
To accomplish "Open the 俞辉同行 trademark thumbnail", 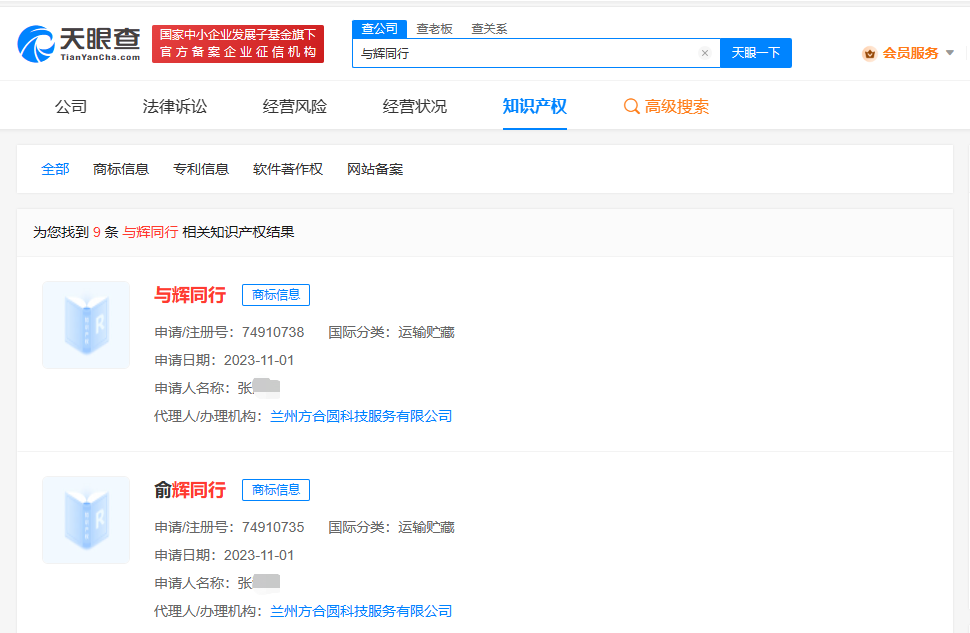I will click(86, 520).
